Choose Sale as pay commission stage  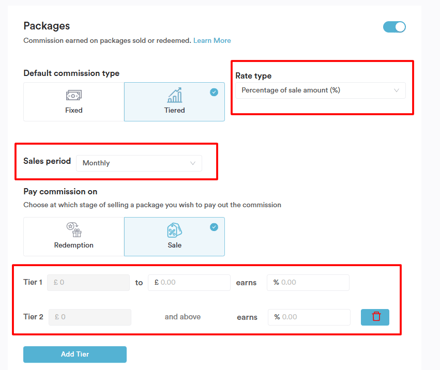tap(174, 237)
